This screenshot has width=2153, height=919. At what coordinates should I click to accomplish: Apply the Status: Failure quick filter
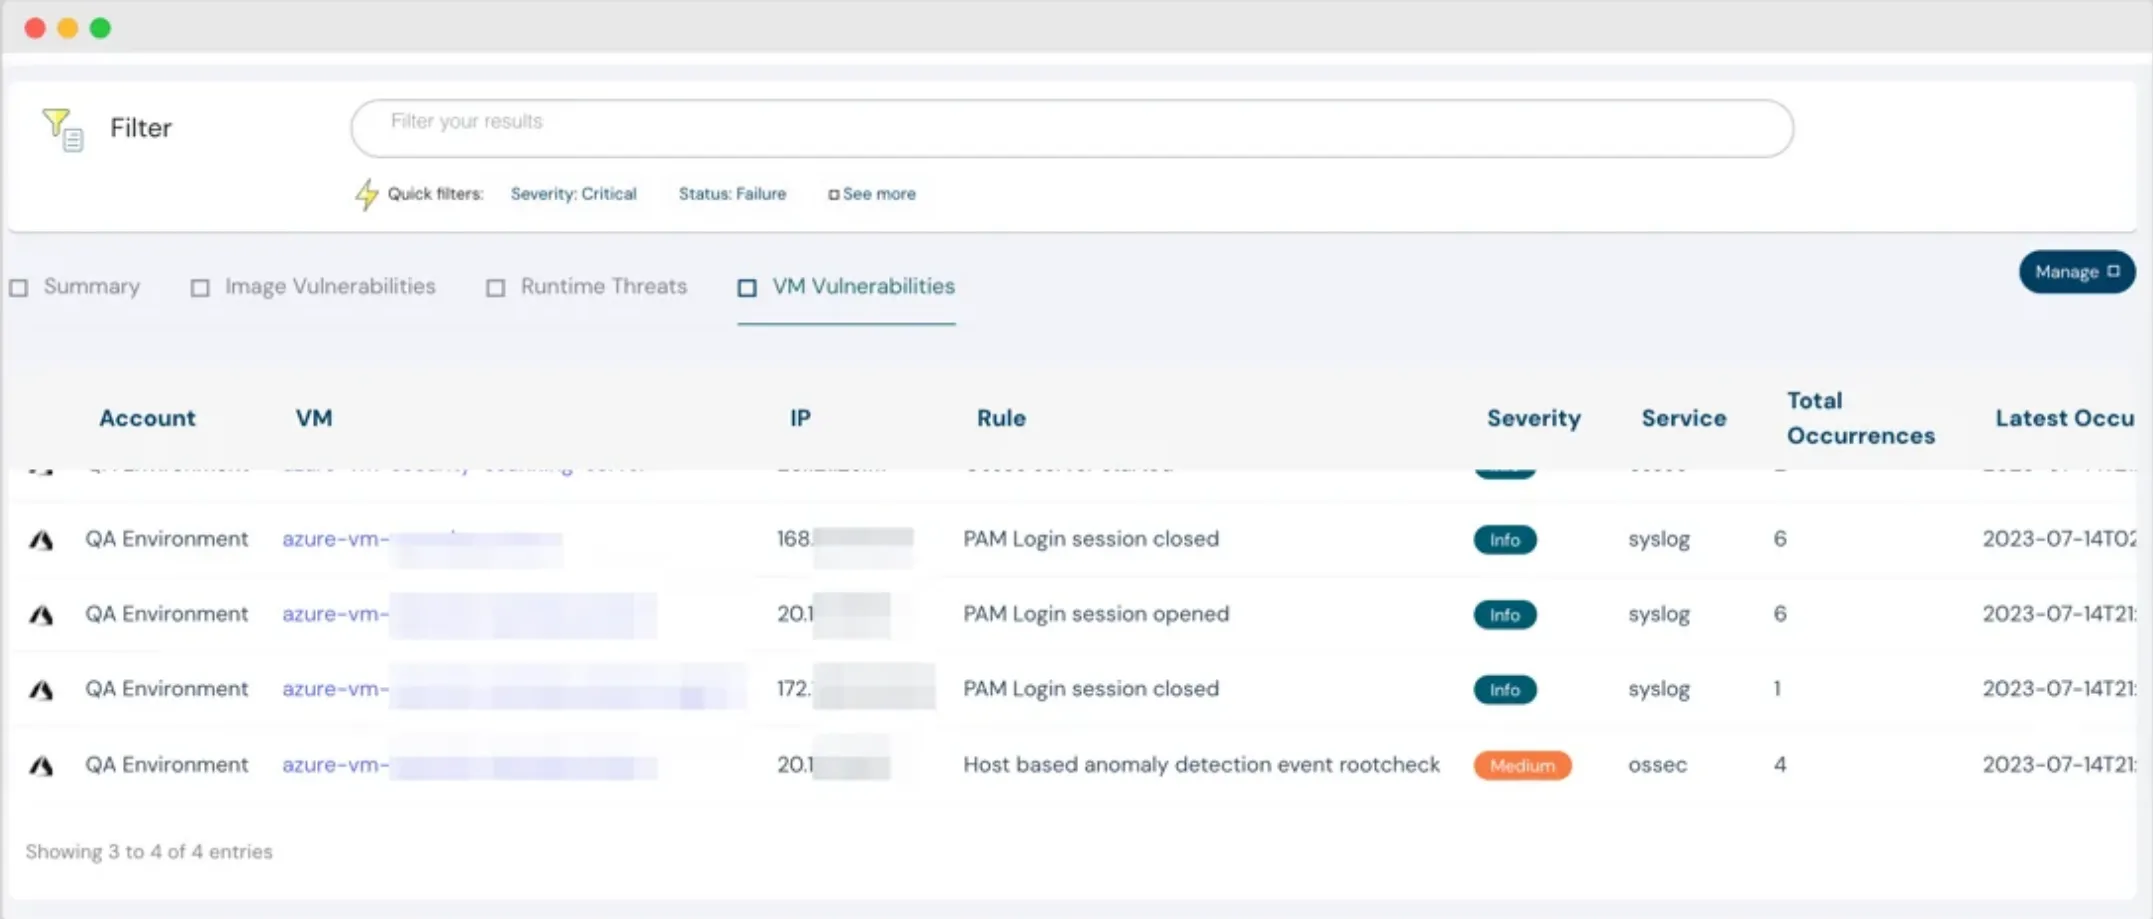click(731, 193)
